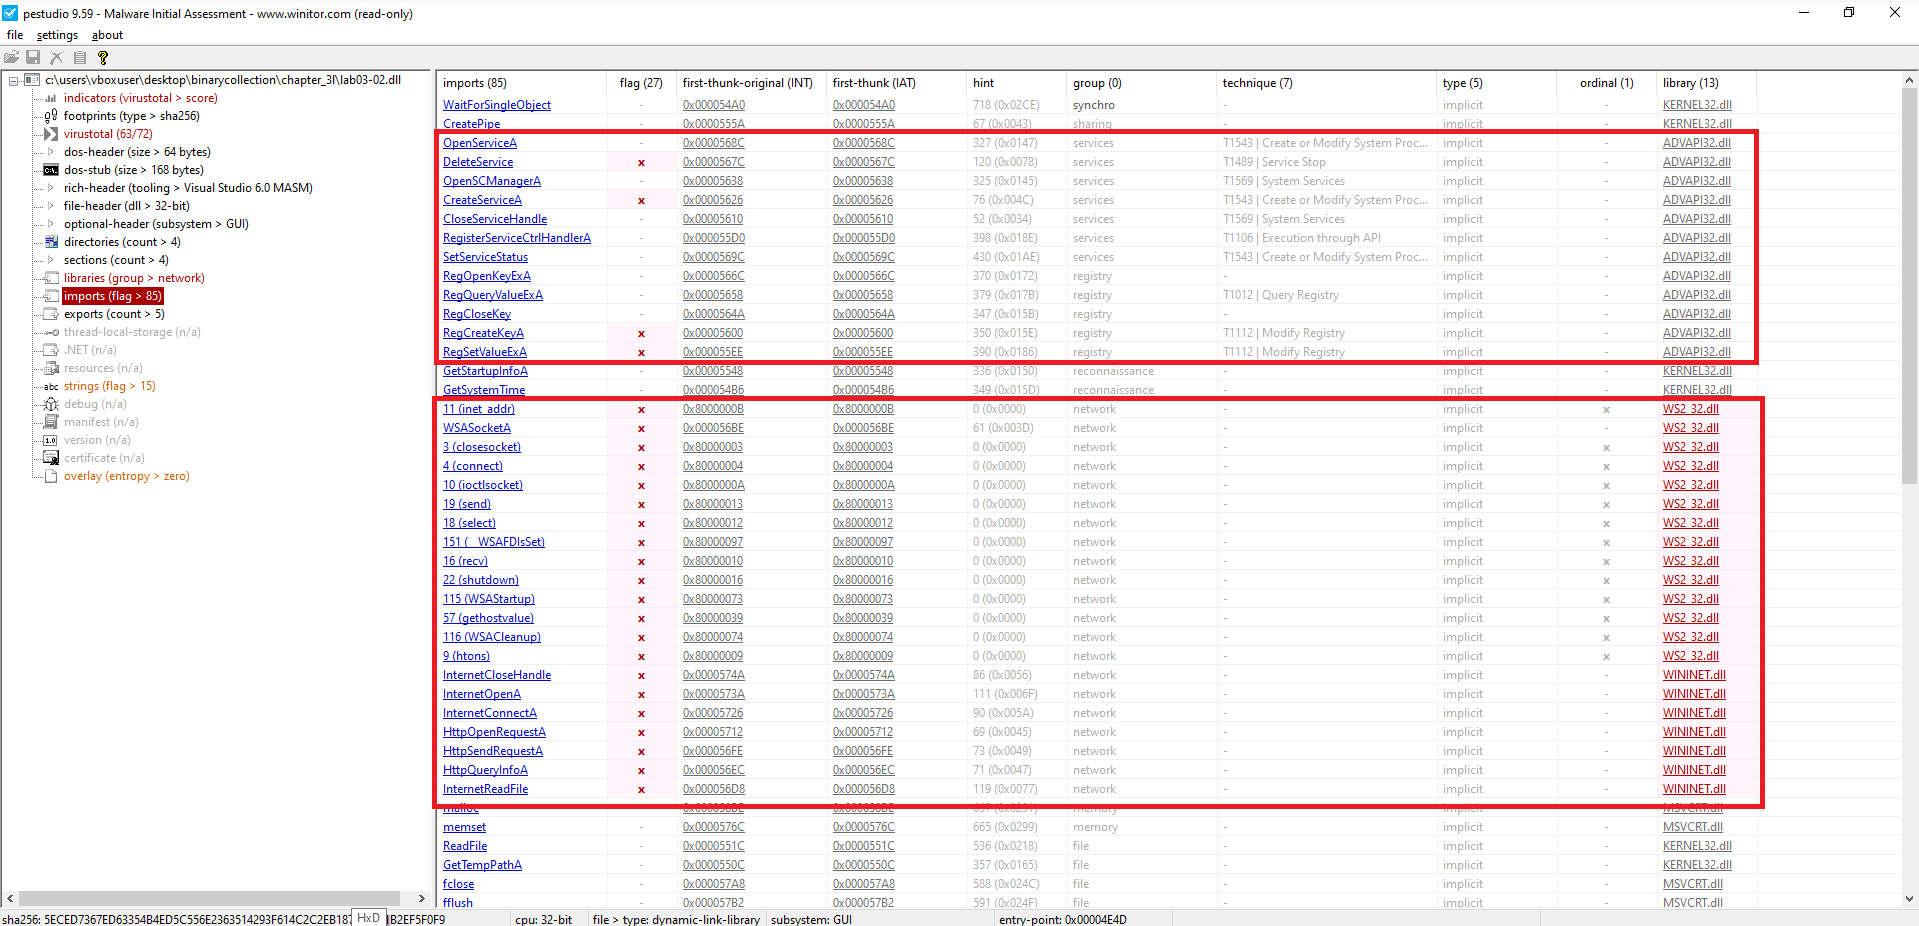Click the save icon in the toolbar
Screen dimensions: 1919x926
click(x=33, y=58)
